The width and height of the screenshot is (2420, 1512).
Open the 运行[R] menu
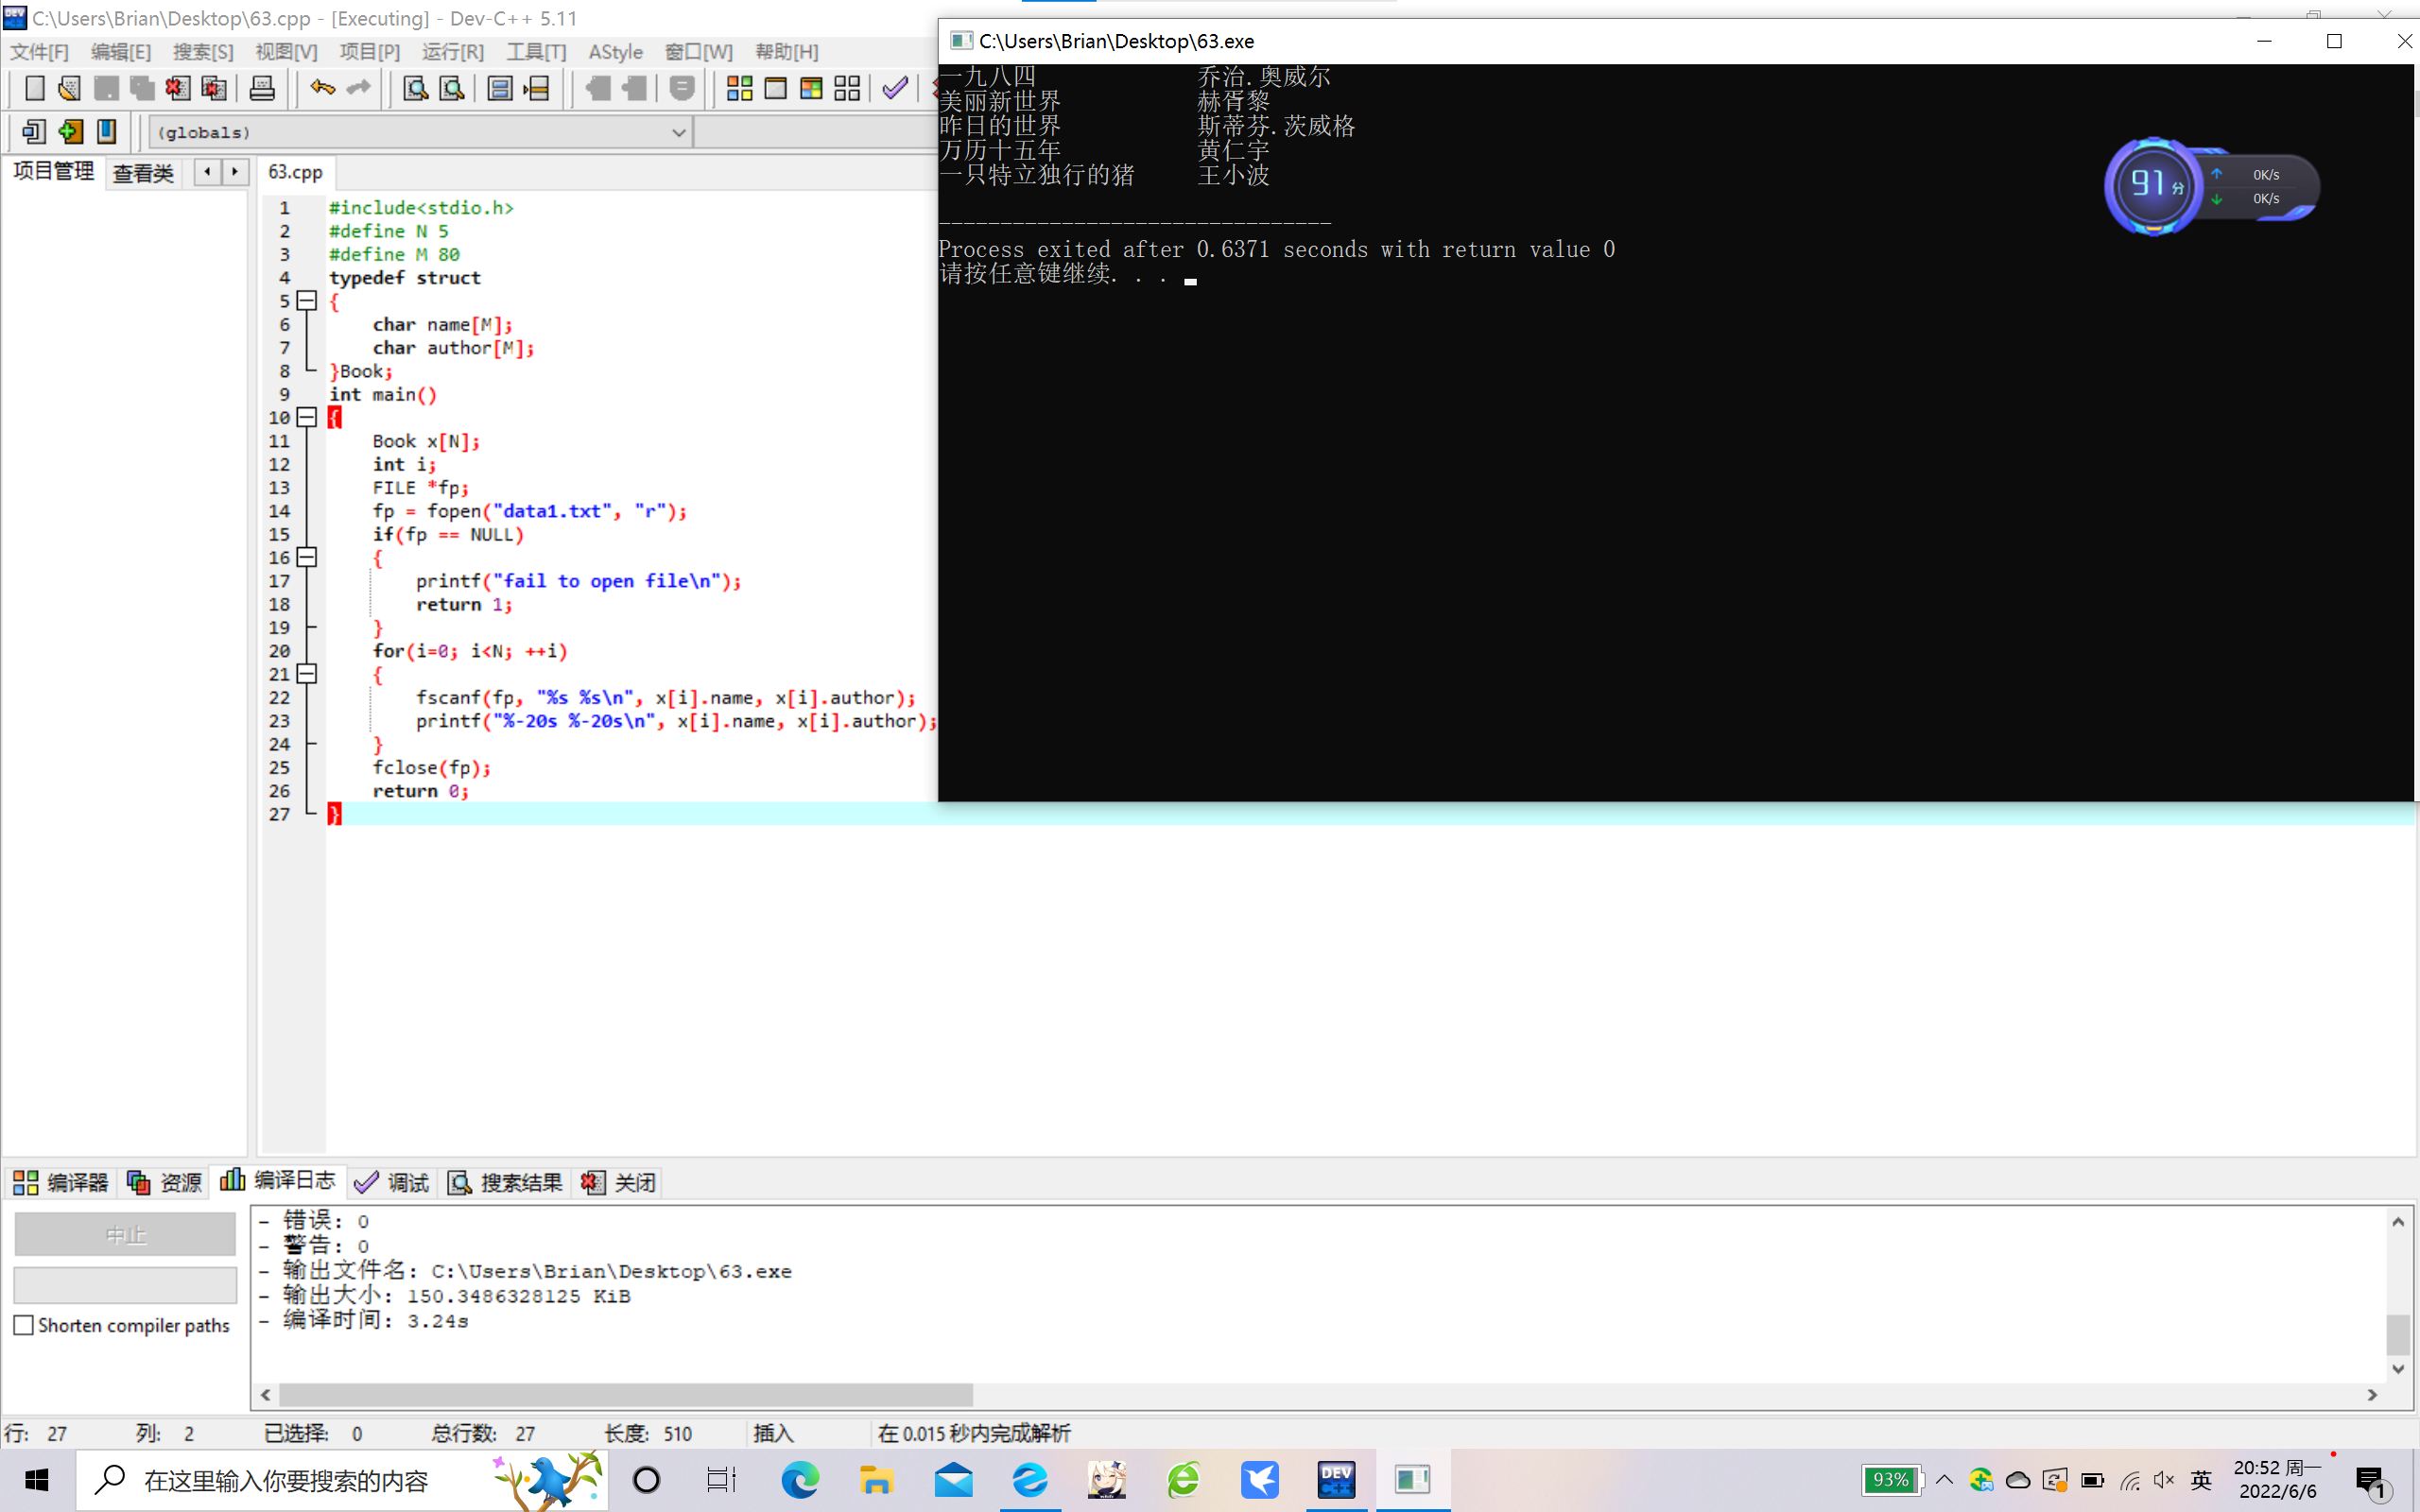pyautogui.click(x=452, y=52)
